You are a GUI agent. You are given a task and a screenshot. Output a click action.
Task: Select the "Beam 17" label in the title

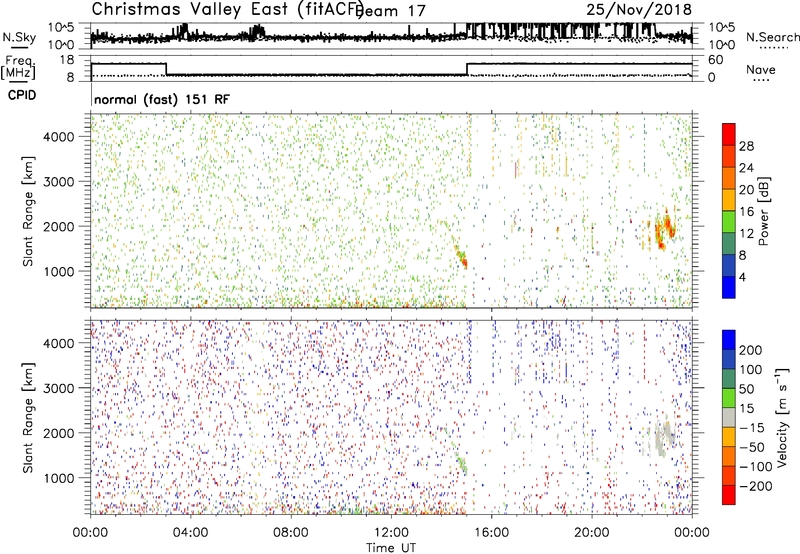(x=390, y=11)
